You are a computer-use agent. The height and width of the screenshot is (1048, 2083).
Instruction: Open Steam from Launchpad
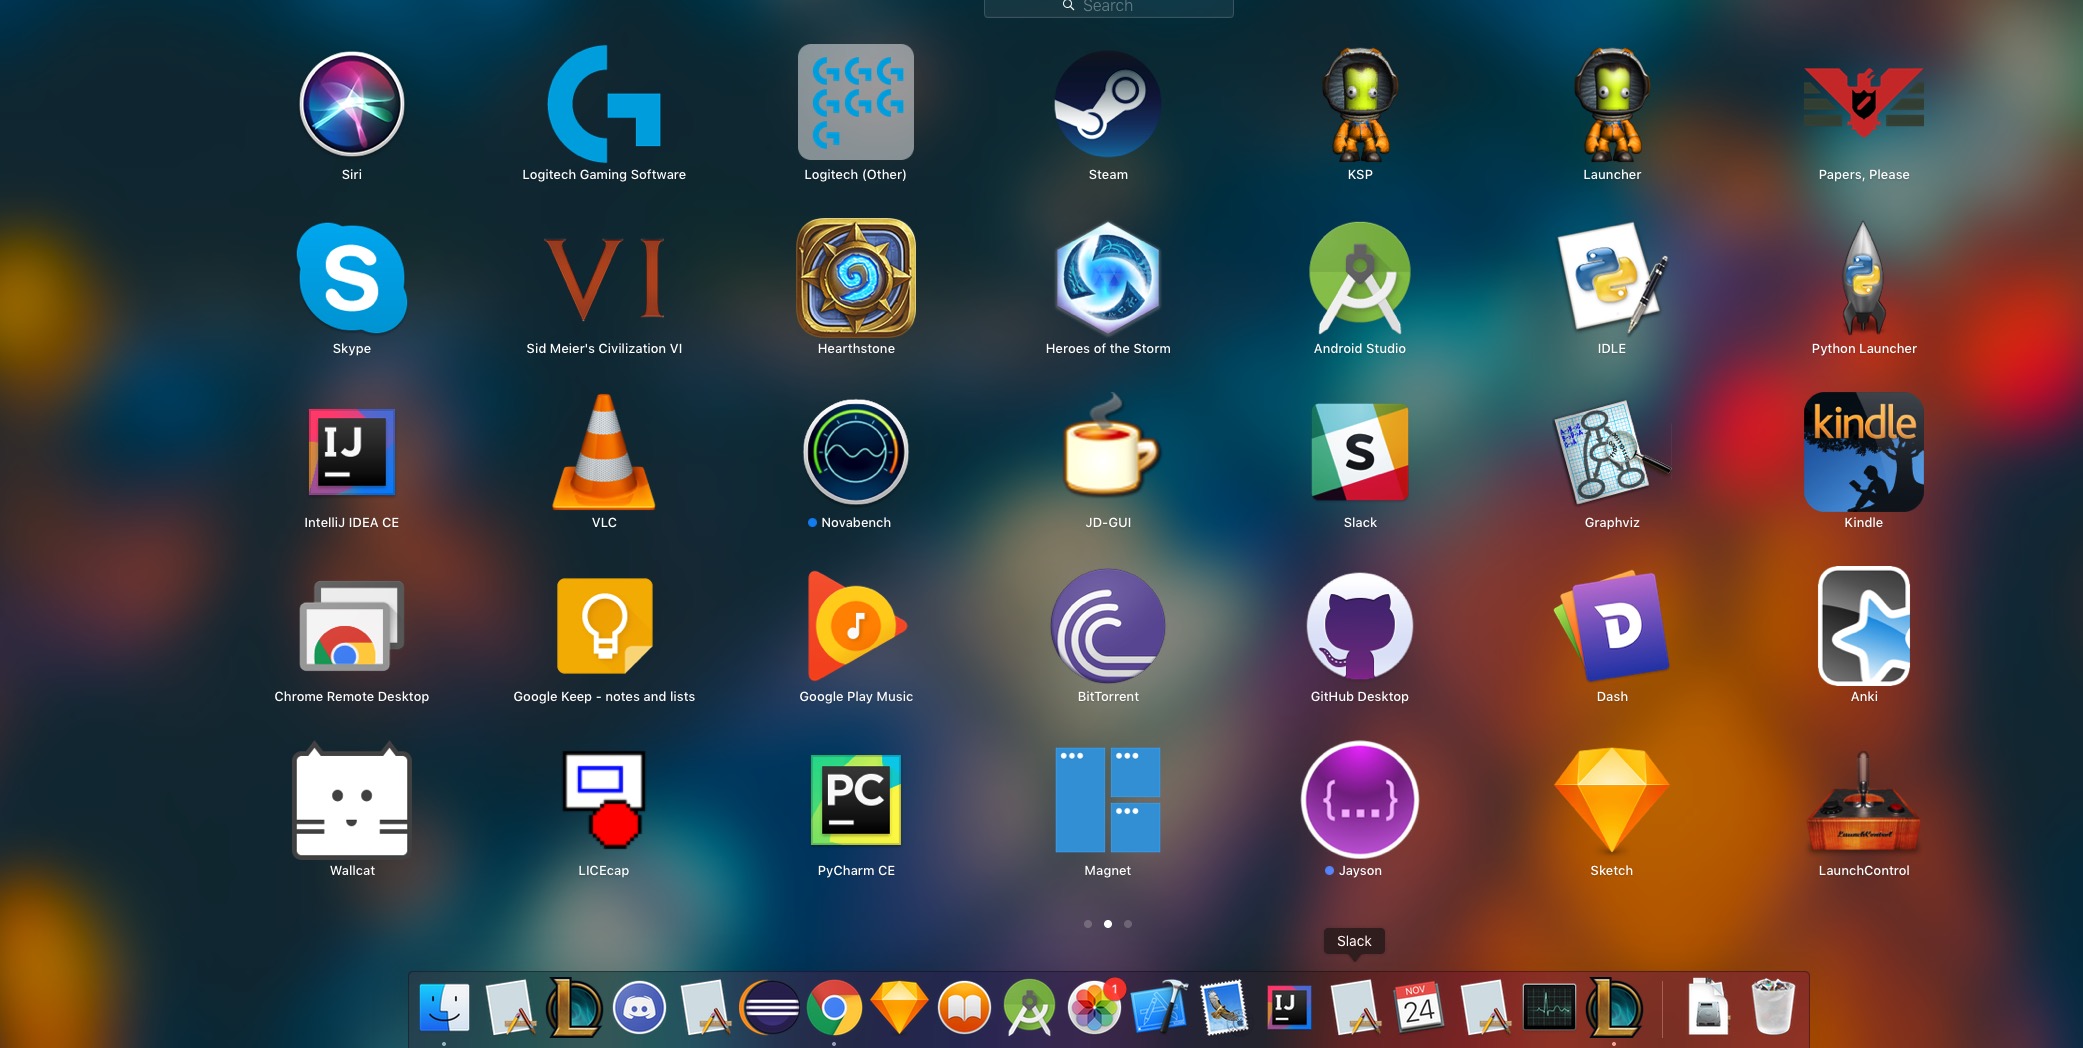coord(1107,103)
